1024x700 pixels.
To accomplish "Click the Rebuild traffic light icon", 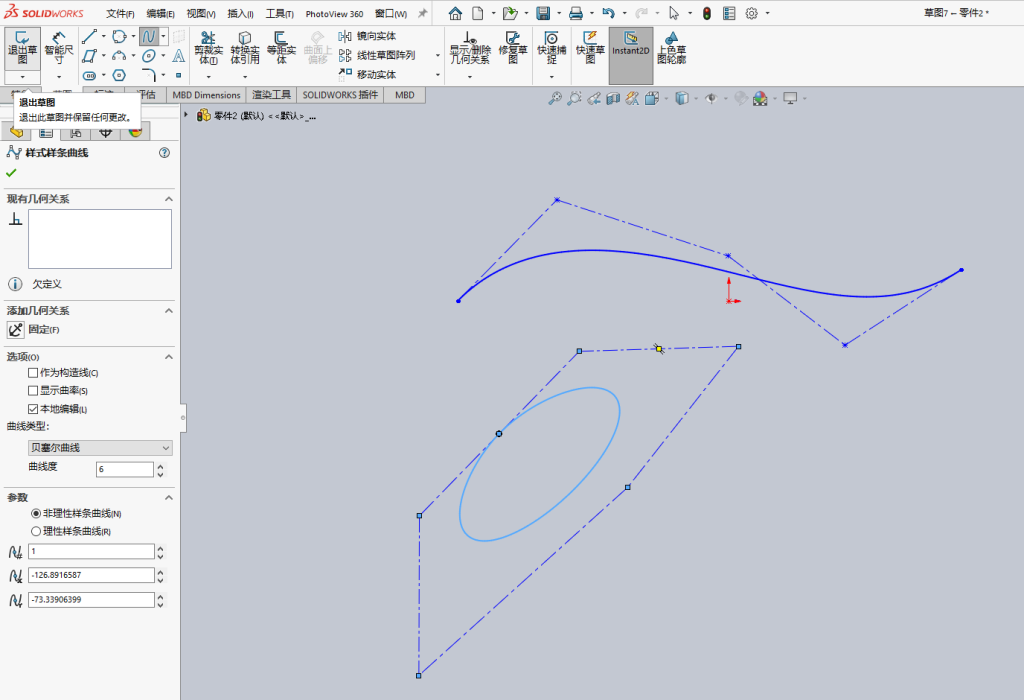I will click(707, 13).
